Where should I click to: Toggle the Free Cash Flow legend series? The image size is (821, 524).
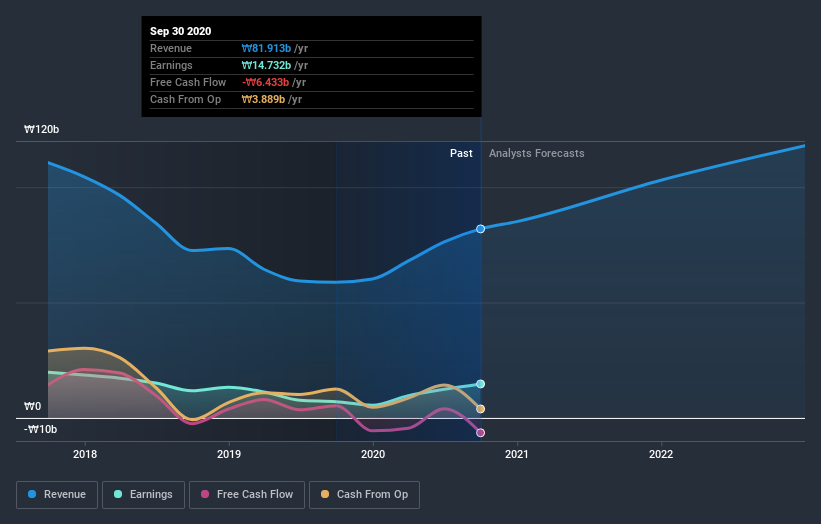pos(247,495)
